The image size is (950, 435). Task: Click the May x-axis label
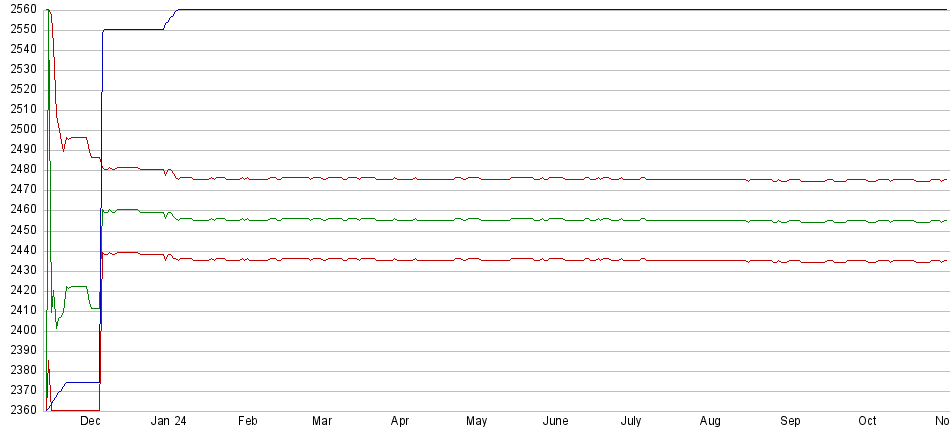point(477,422)
